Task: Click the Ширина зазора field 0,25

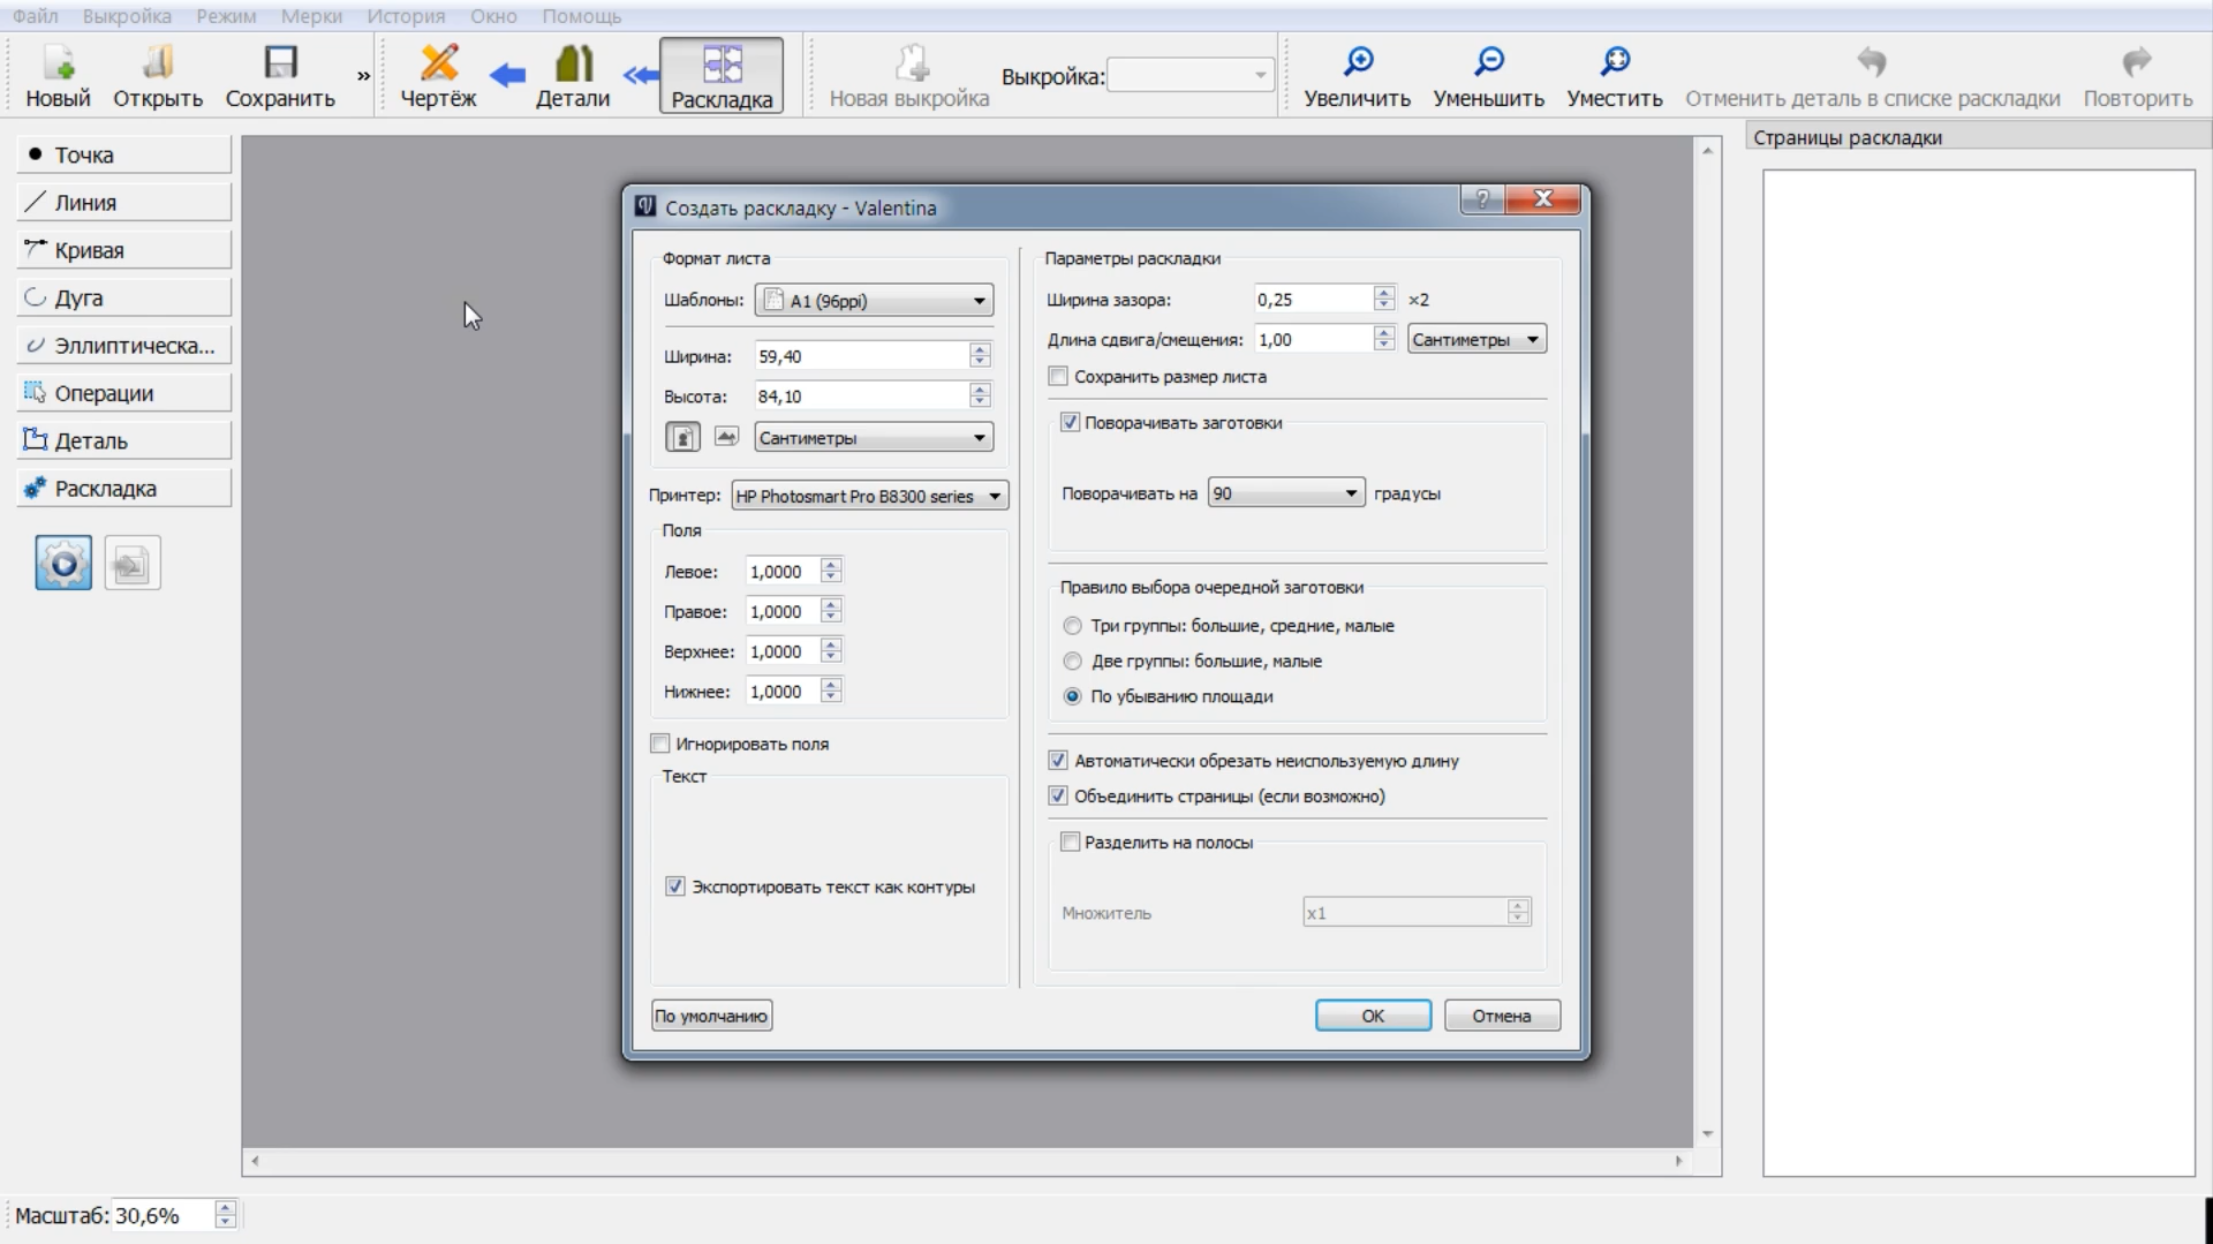Action: point(1314,300)
